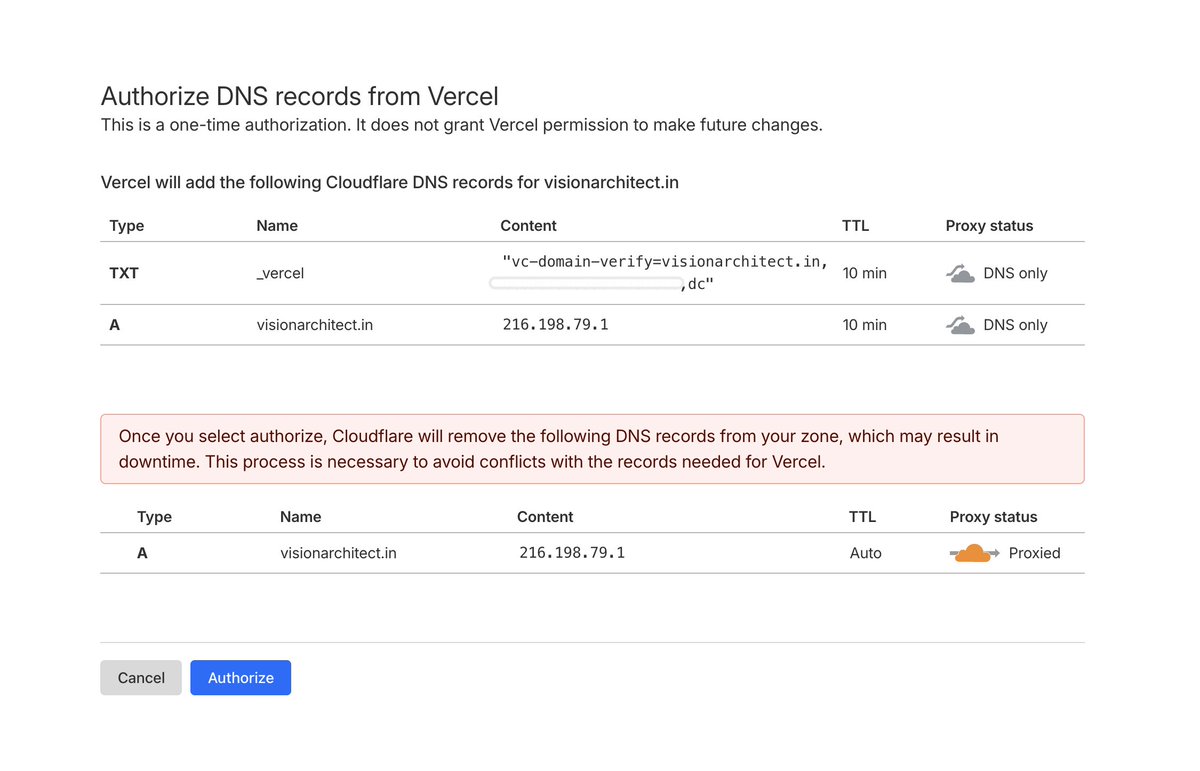Click 216.198.79.1 in the records-to-remove table
The height and width of the screenshot is (771, 1200).
tap(572, 553)
